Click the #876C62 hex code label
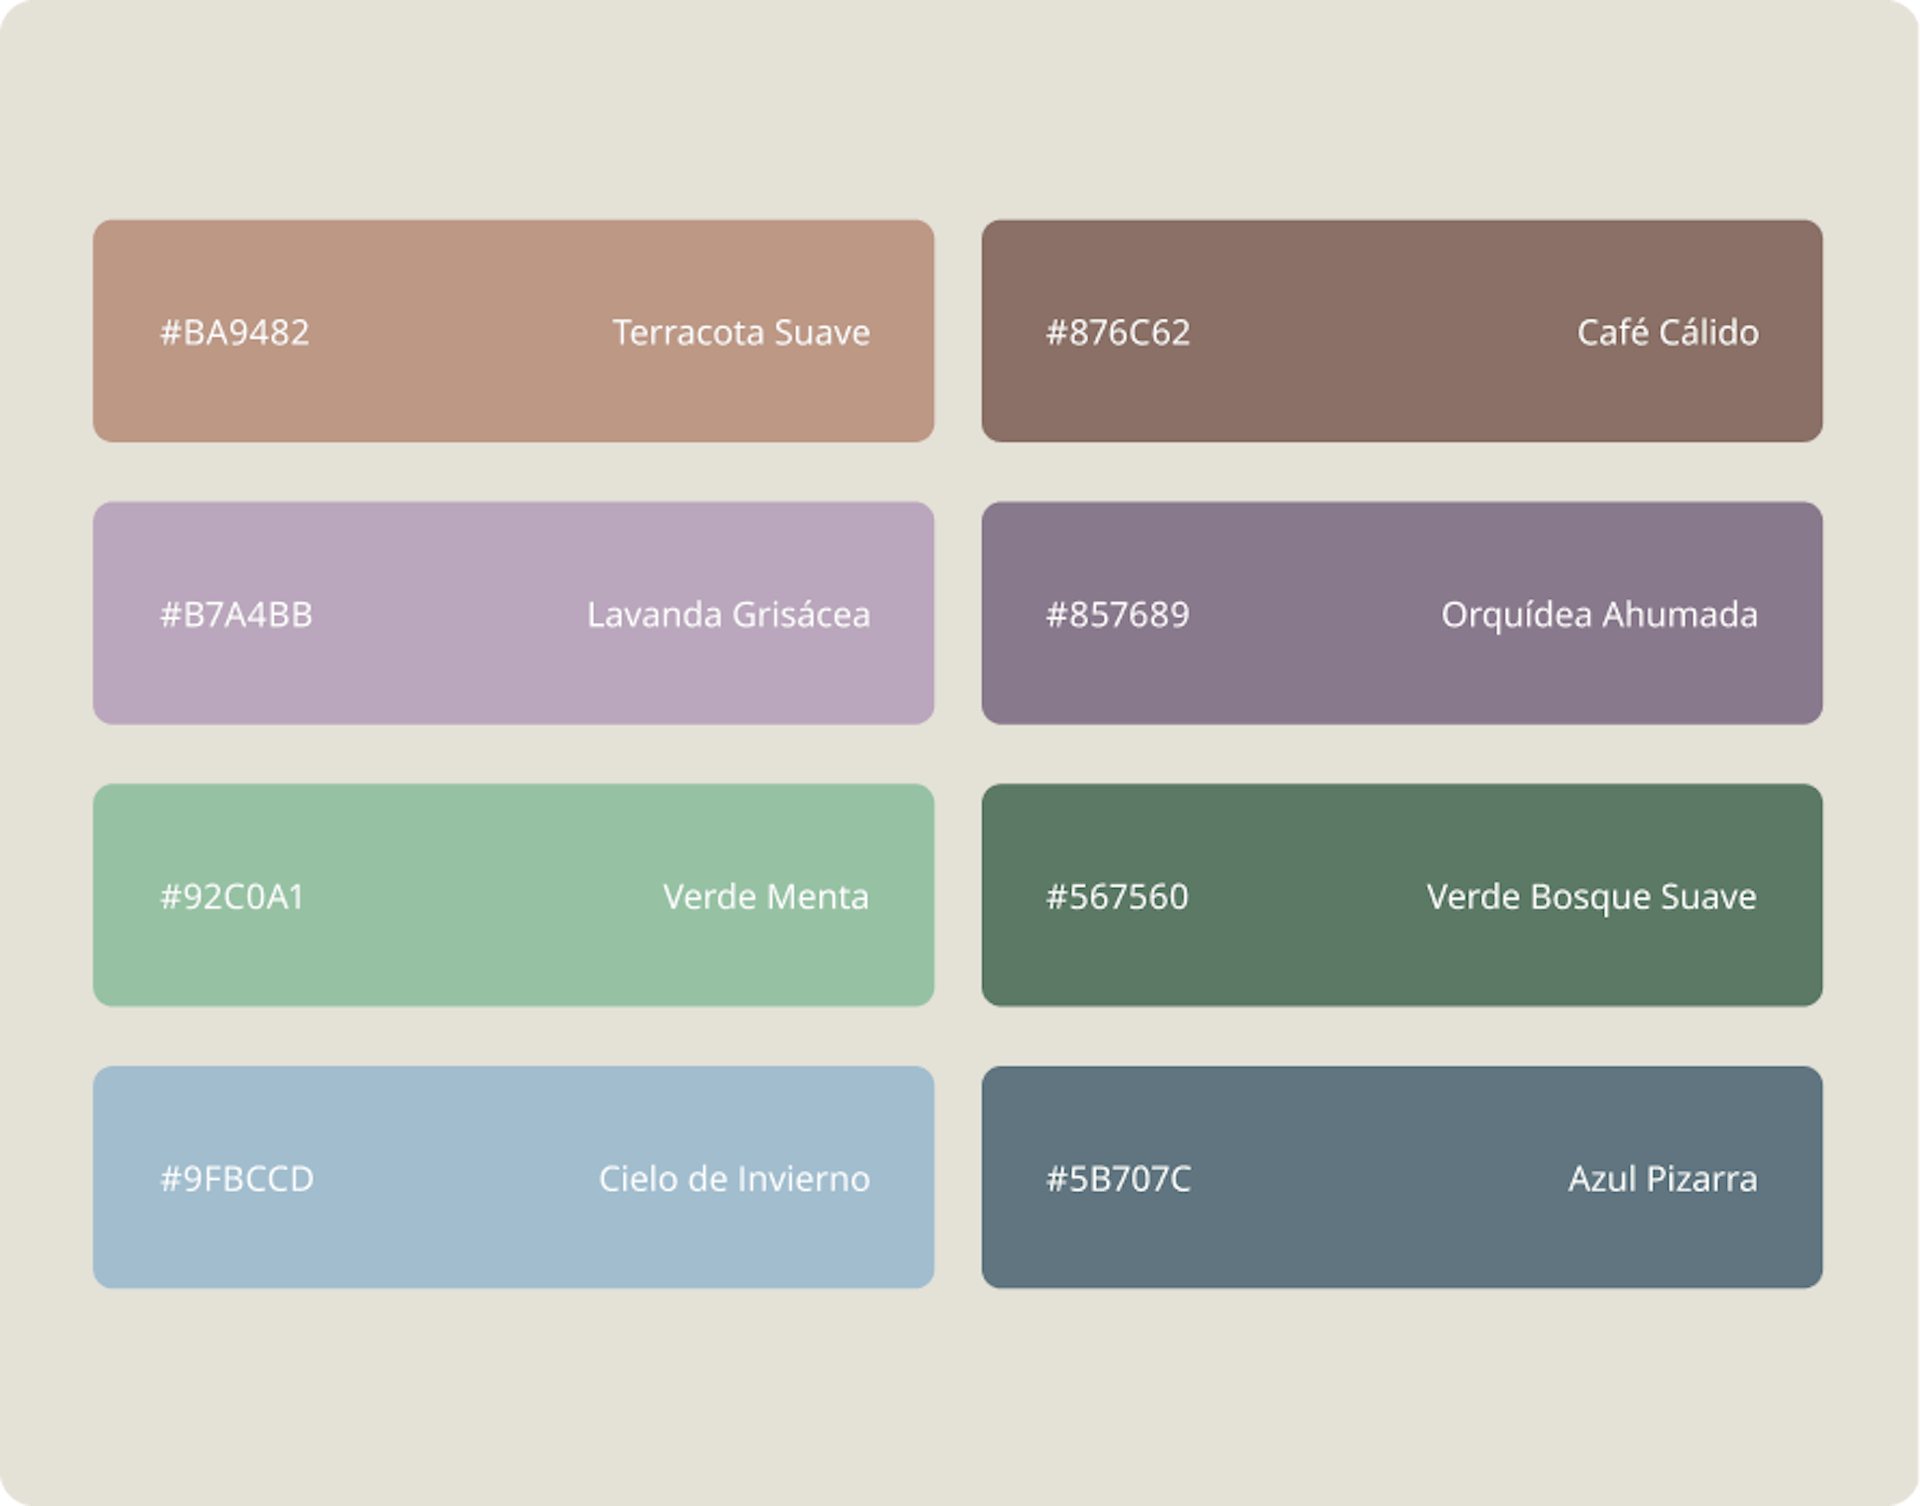The image size is (1920, 1506). click(1118, 332)
